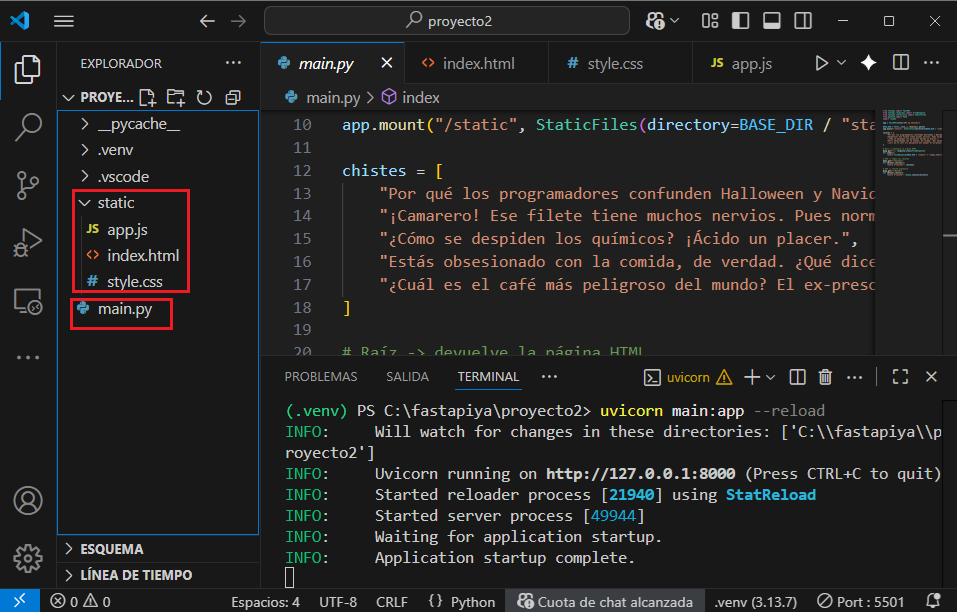The image size is (957, 612).
Task: Show additional views ellipsis in activity bar
Action: click(x=27, y=358)
